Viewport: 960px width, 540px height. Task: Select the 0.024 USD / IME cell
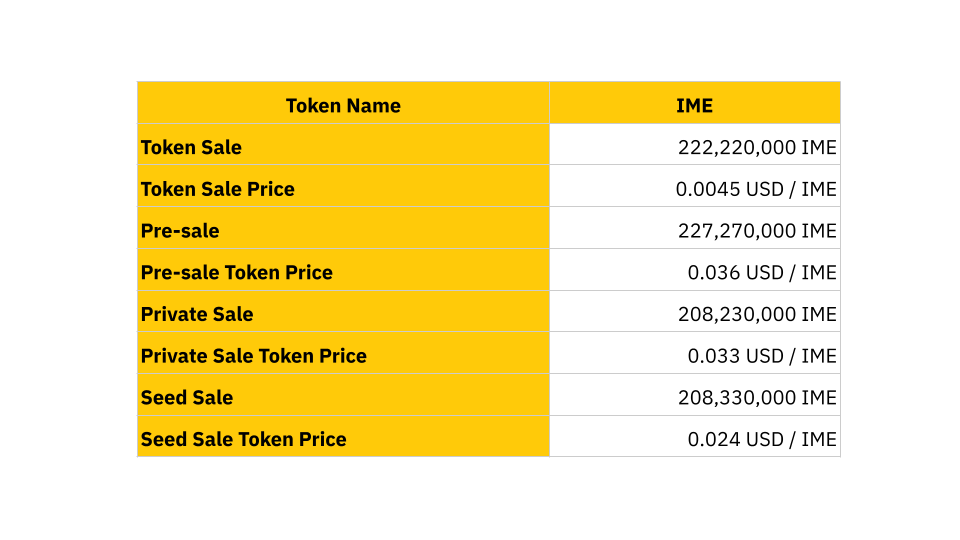pyautogui.click(x=762, y=439)
